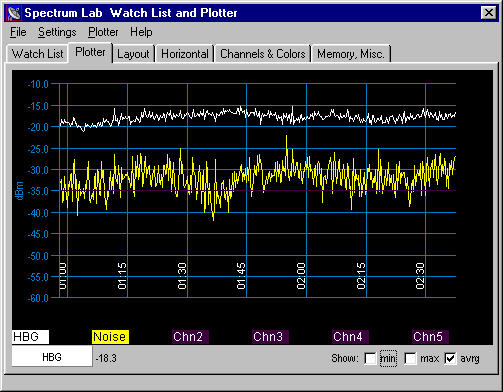Select the white HBG channel label
The height and width of the screenshot is (392, 503).
(x=30, y=337)
